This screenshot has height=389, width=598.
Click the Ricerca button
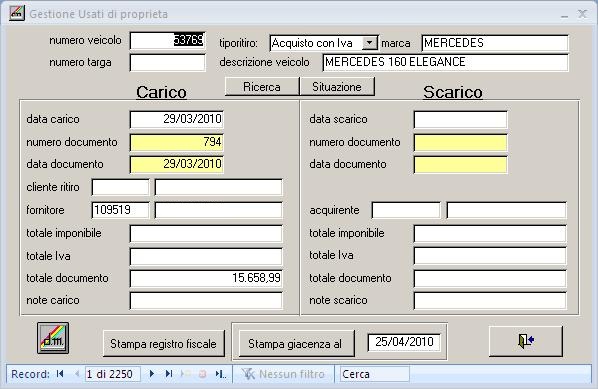(x=262, y=87)
